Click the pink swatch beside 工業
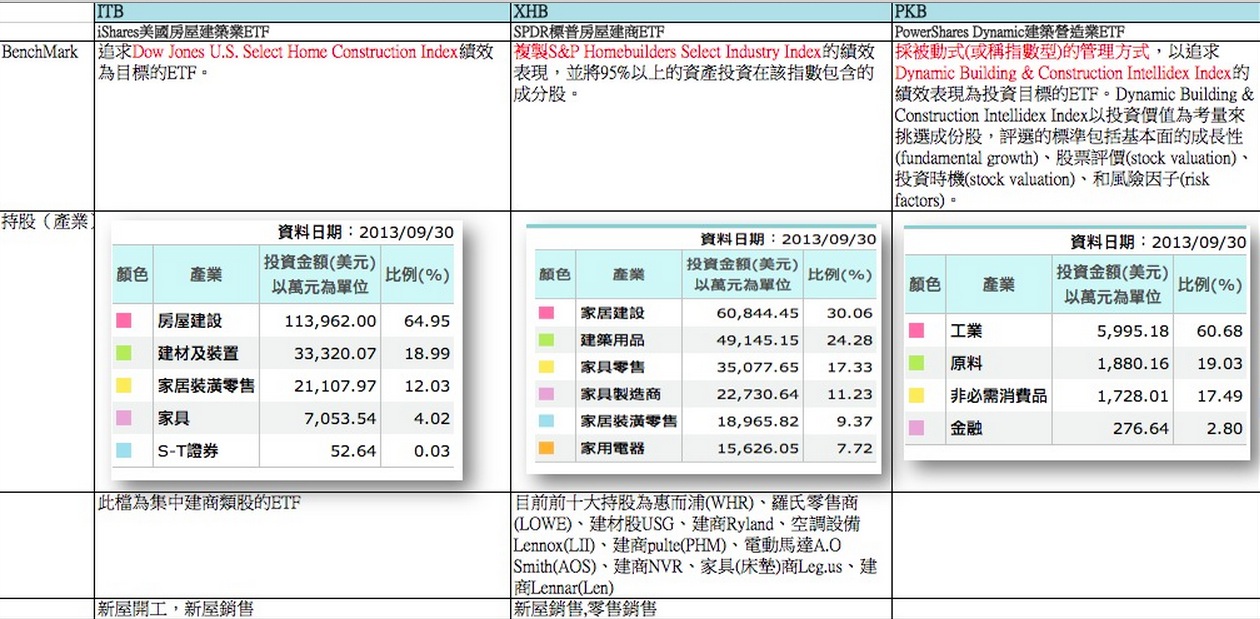Image resolution: width=1260 pixels, height=619 pixels. coord(916,331)
